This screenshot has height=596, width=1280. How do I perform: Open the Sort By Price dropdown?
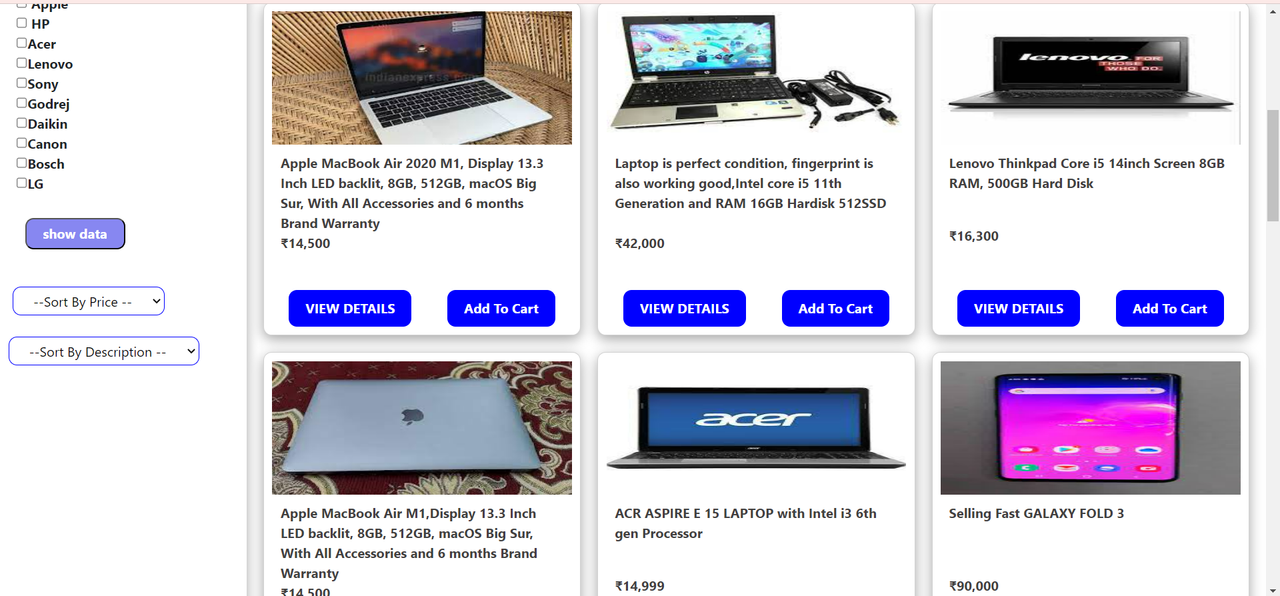tap(88, 301)
